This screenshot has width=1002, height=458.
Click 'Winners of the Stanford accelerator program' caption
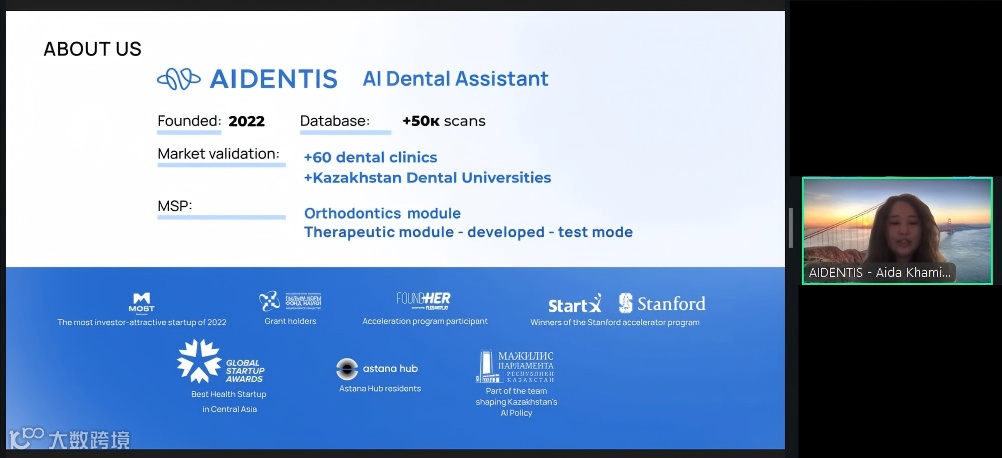click(615, 323)
